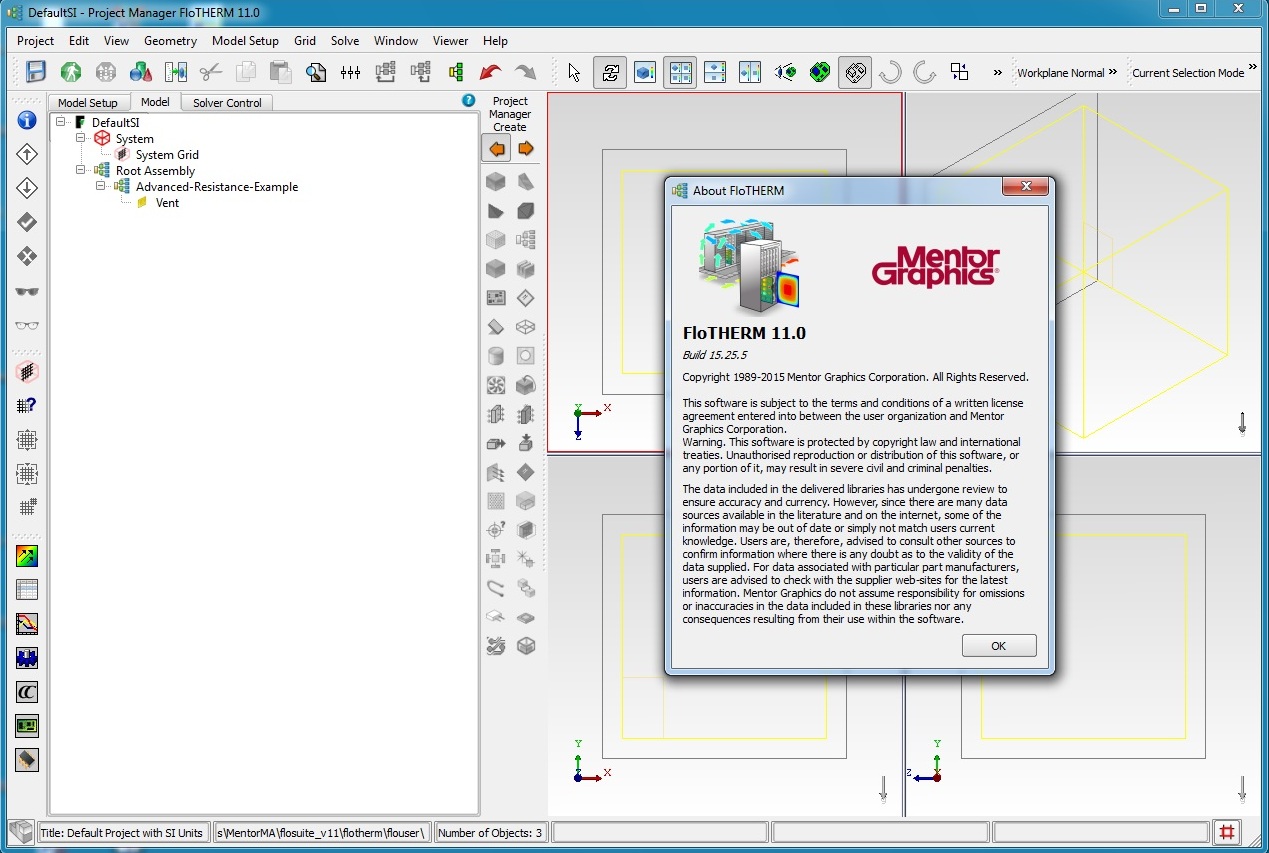This screenshot has width=1269, height=853.
Task: Click the left orange arrow palette button
Action: [x=496, y=149]
